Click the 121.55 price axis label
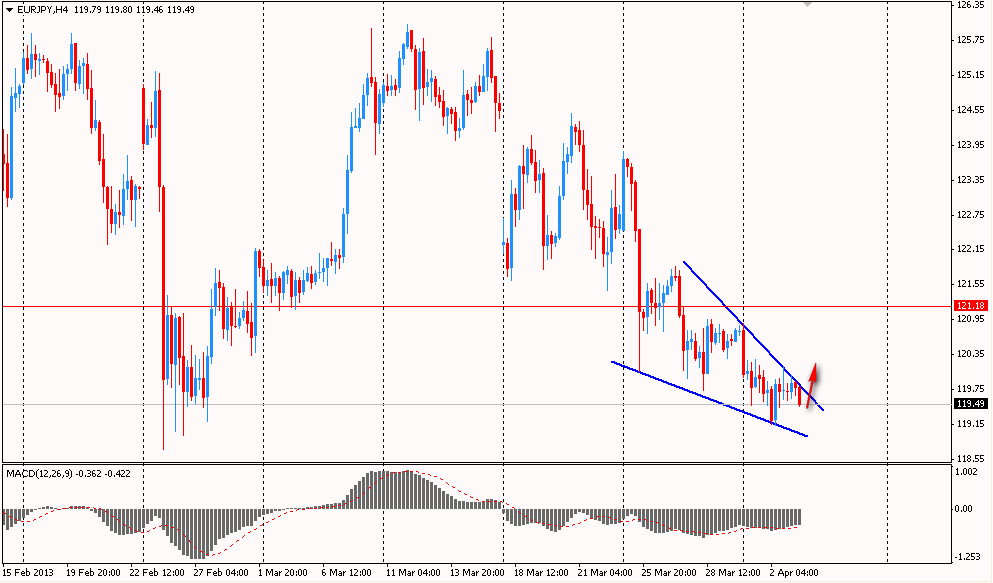Screen dimensions: 993x583 971,284
